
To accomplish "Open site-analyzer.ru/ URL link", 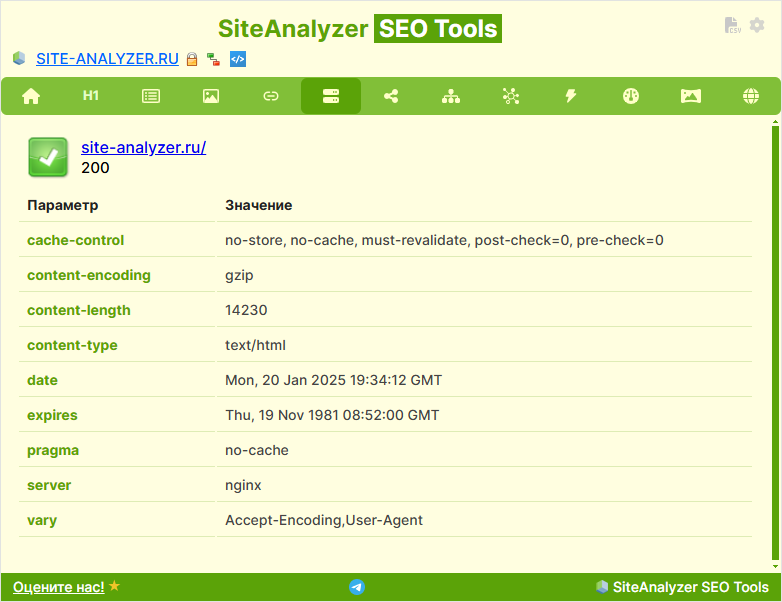I will (x=144, y=148).
